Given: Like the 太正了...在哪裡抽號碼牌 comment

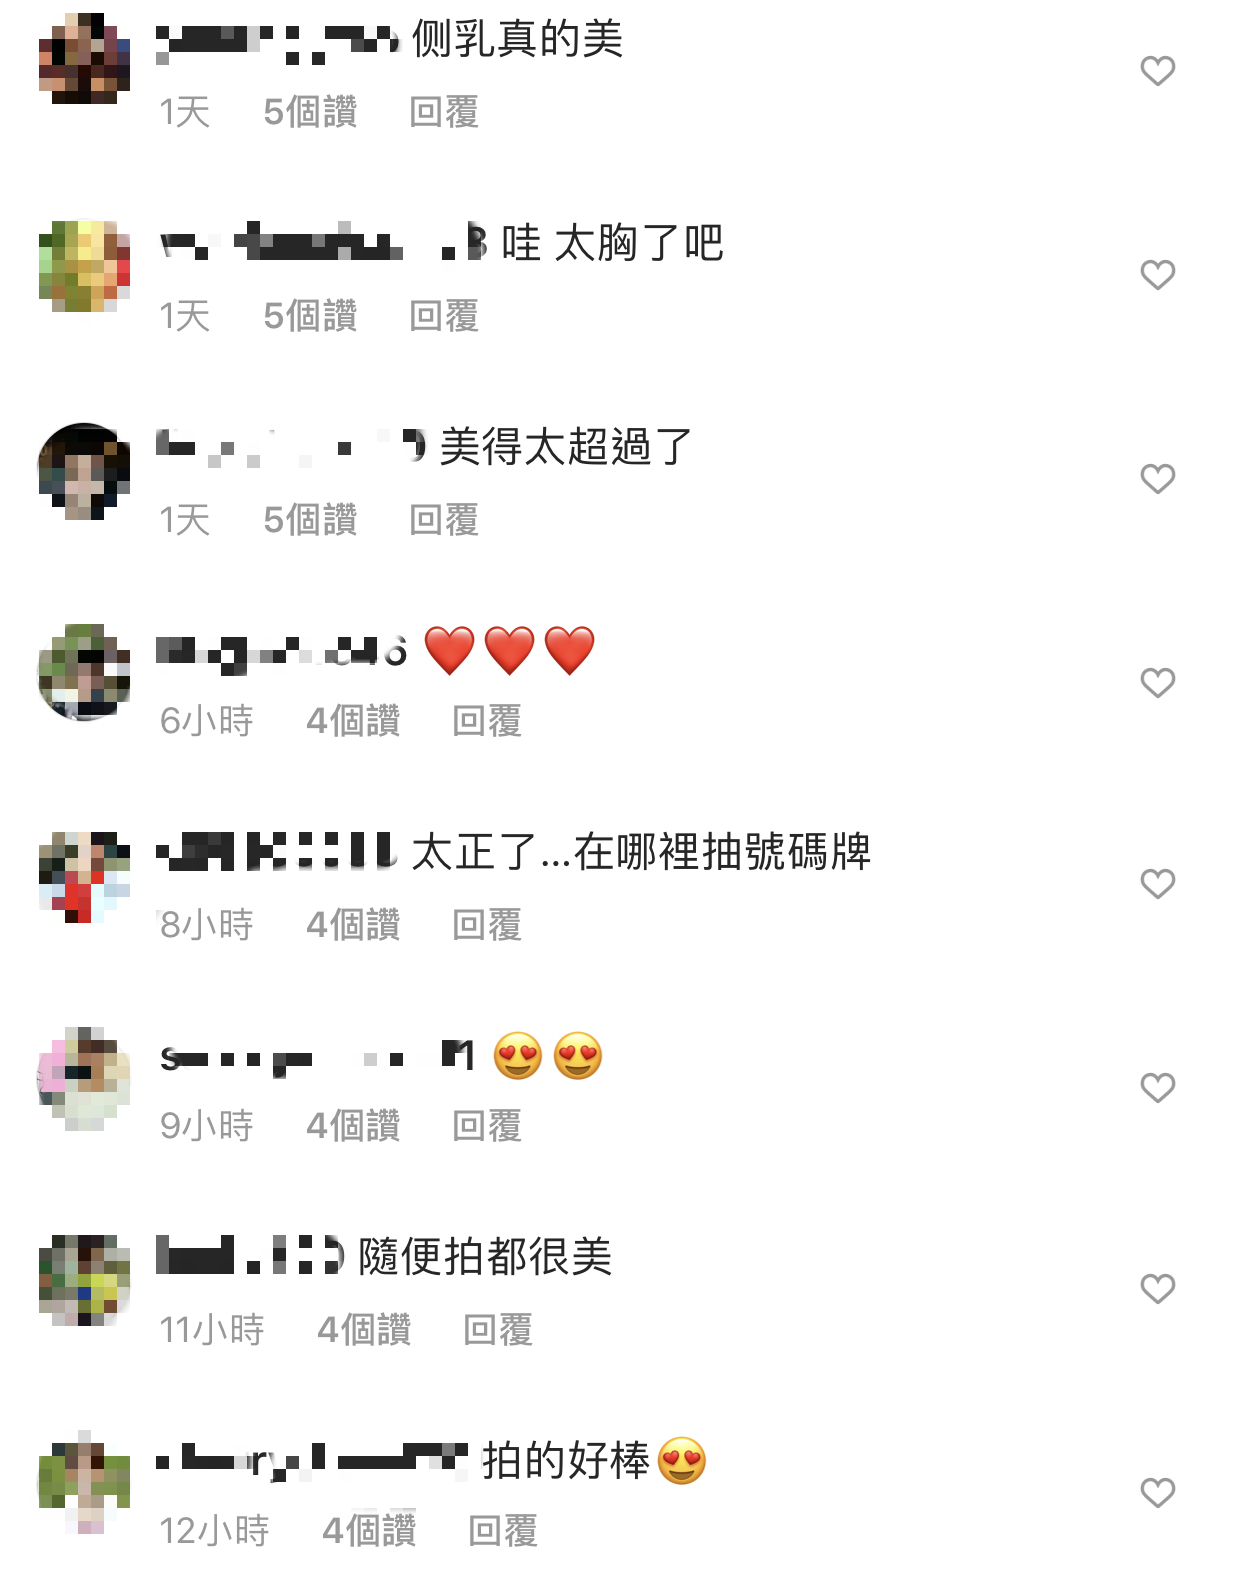Looking at the screenshot, I should 1157,884.
